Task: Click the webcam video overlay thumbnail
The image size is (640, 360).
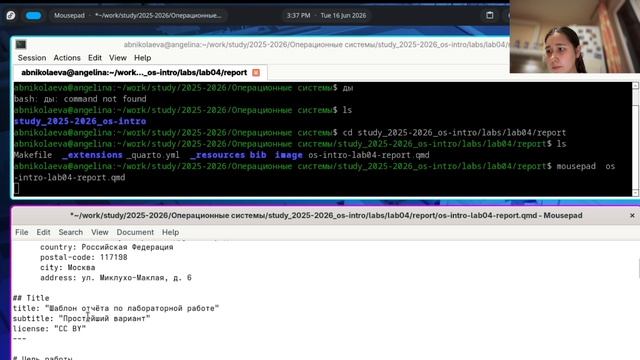Action: (575, 37)
